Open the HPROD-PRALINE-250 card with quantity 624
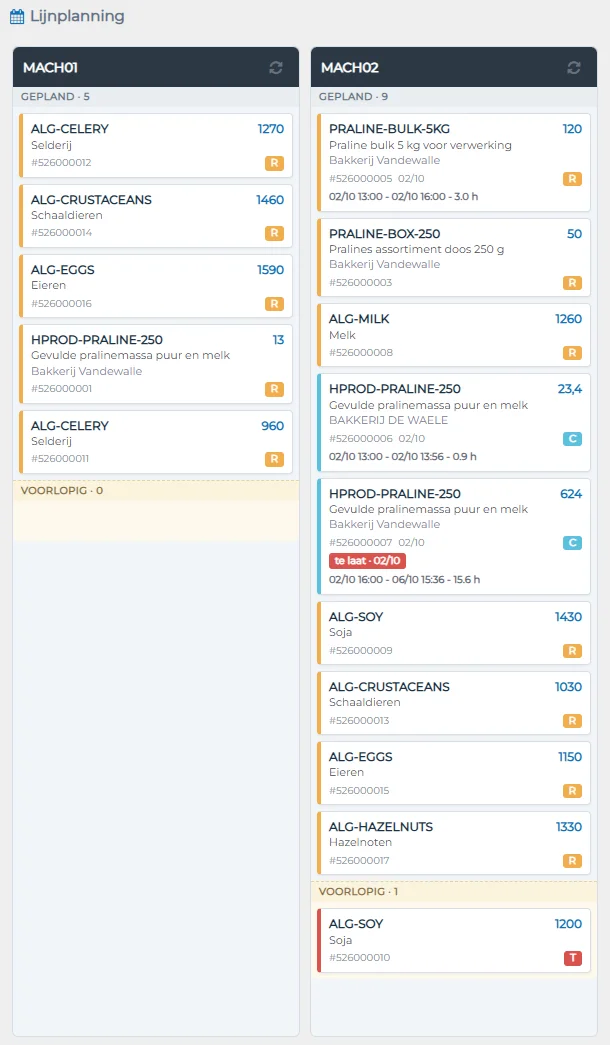This screenshot has width=610, height=1045. 454,536
